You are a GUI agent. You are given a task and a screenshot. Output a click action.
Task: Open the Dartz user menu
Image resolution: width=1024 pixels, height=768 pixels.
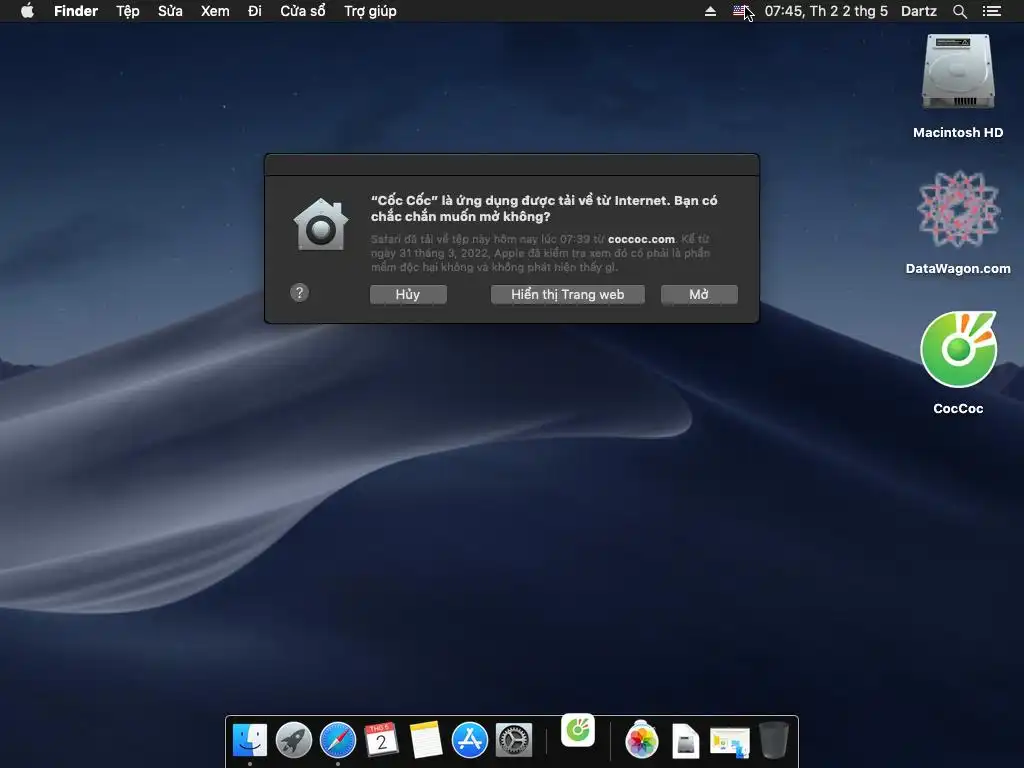click(x=919, y=11)
